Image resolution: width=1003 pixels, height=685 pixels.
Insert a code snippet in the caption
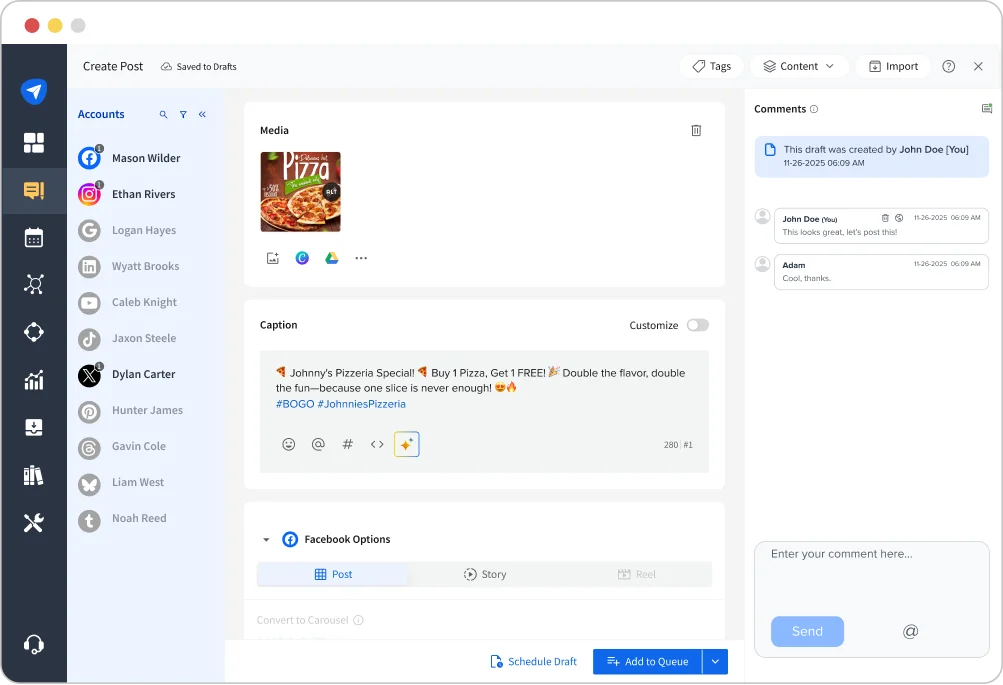click(x=377, y=445)
